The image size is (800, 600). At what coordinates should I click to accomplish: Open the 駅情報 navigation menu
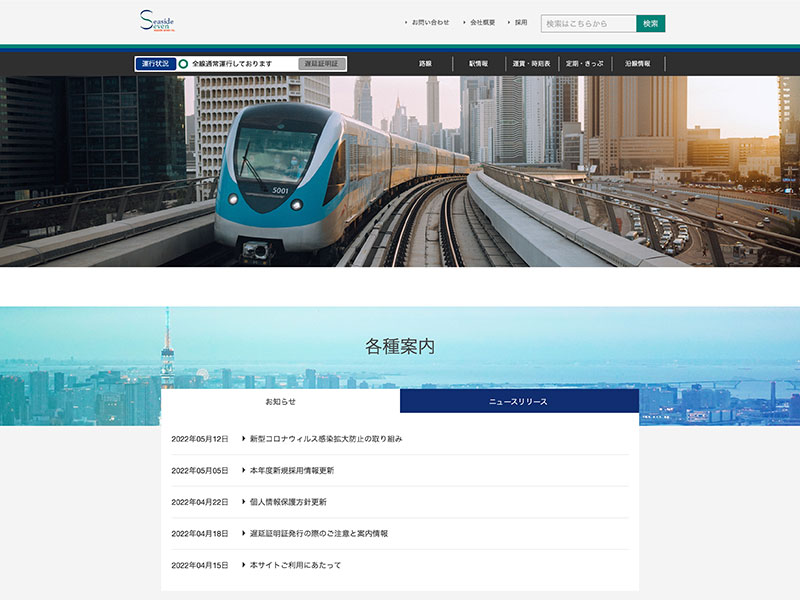coord(478,64)
